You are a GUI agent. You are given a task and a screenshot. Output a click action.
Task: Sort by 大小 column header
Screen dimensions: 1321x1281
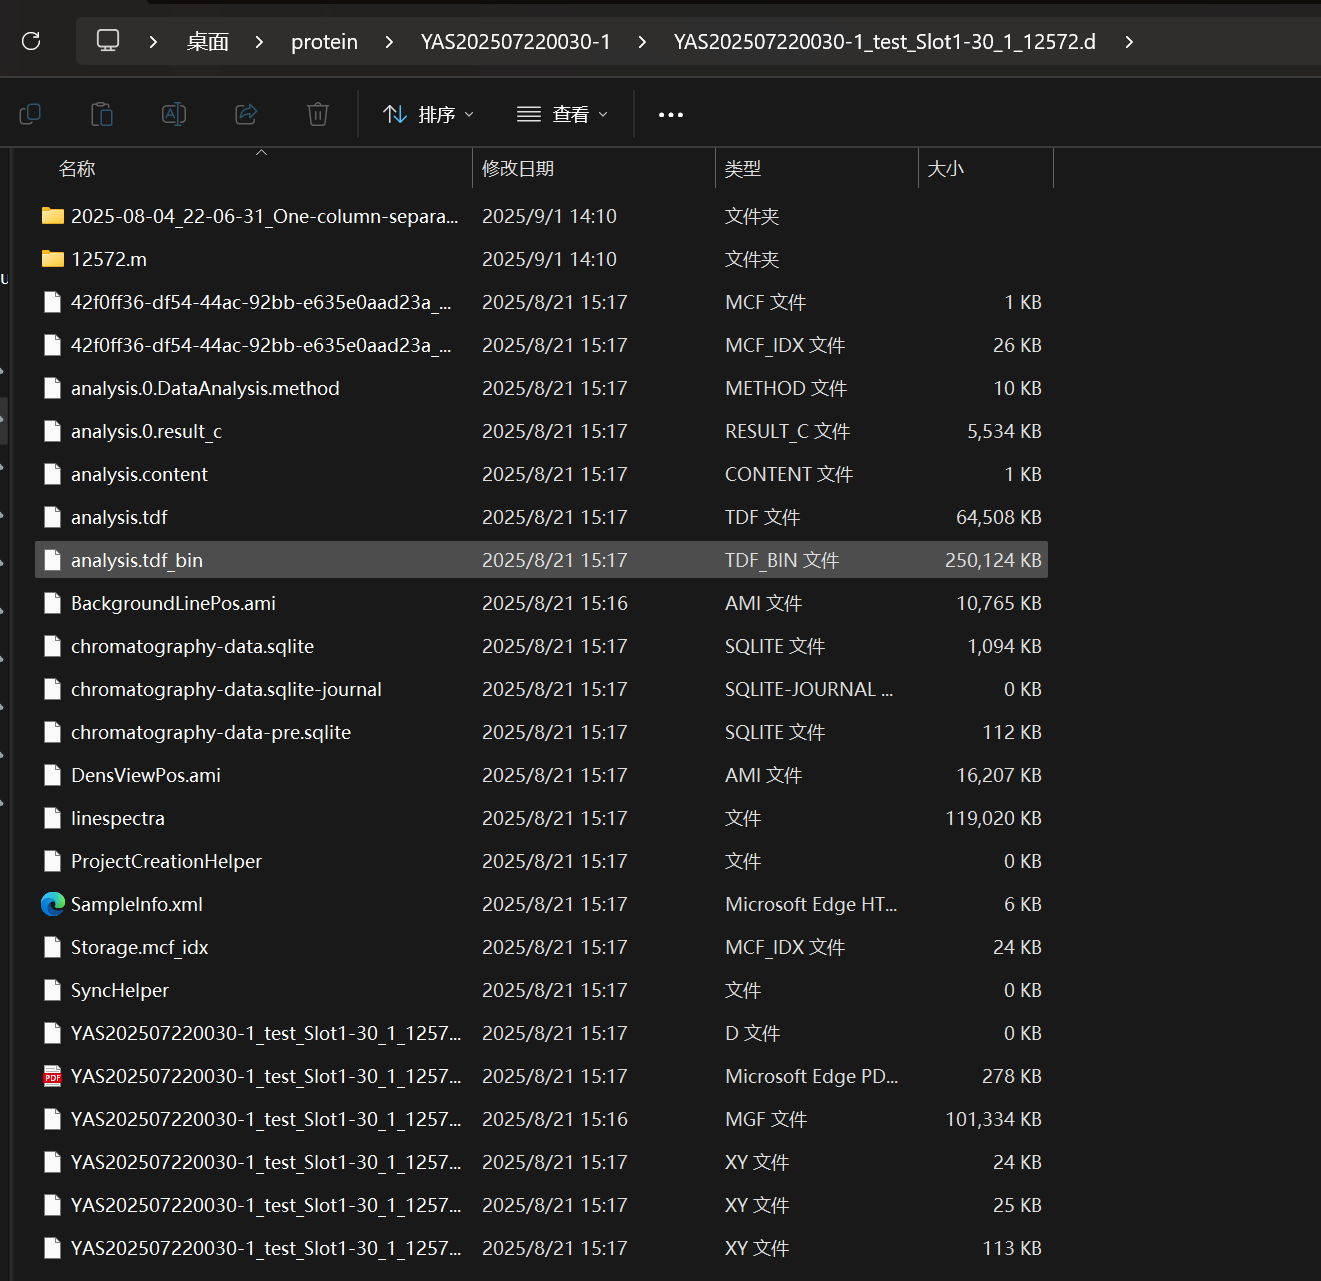pos(945,168)
